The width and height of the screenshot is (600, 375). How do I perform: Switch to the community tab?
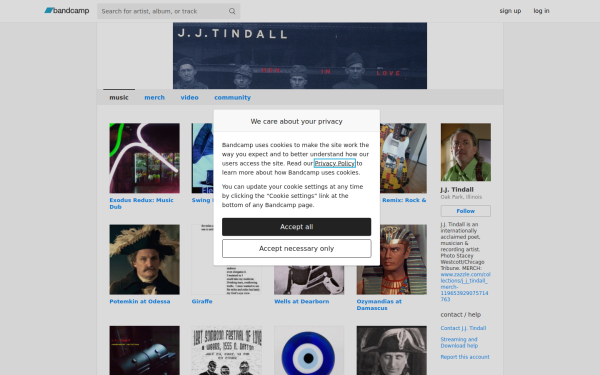[x=232, y=98]
